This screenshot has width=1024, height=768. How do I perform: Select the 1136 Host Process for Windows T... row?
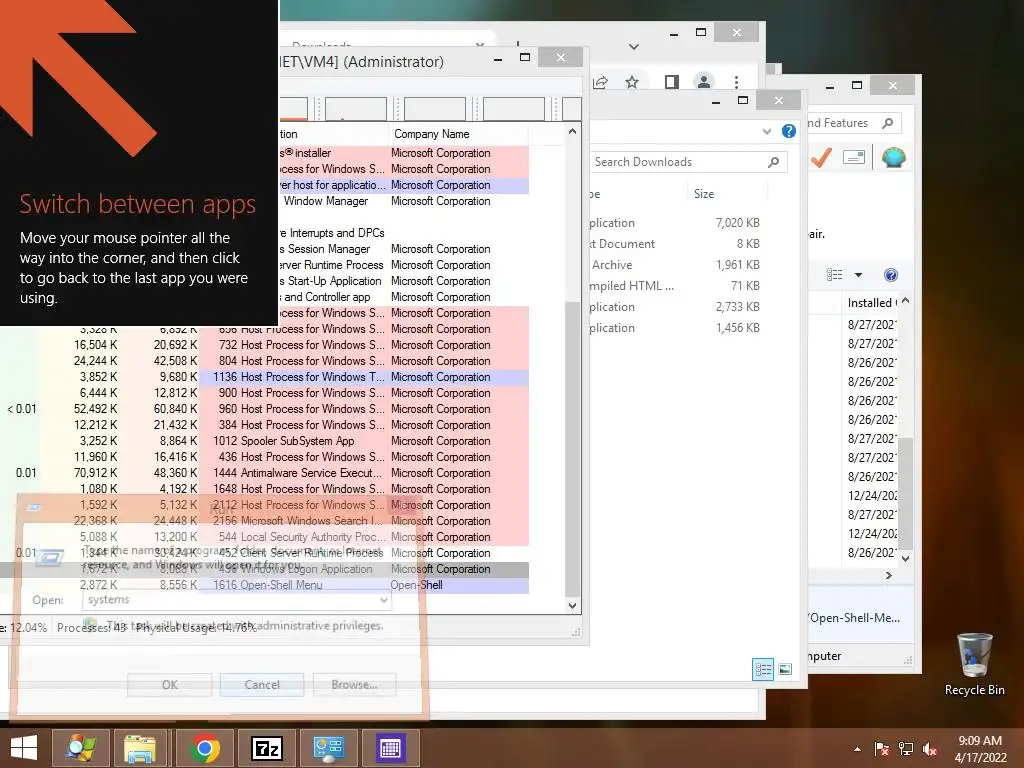tap(264, 377)
